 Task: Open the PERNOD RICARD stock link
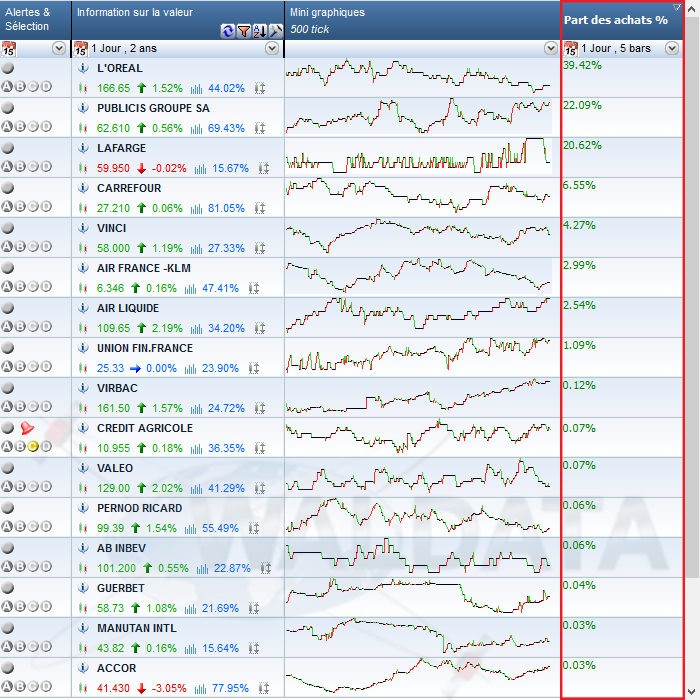coord(139,508)
